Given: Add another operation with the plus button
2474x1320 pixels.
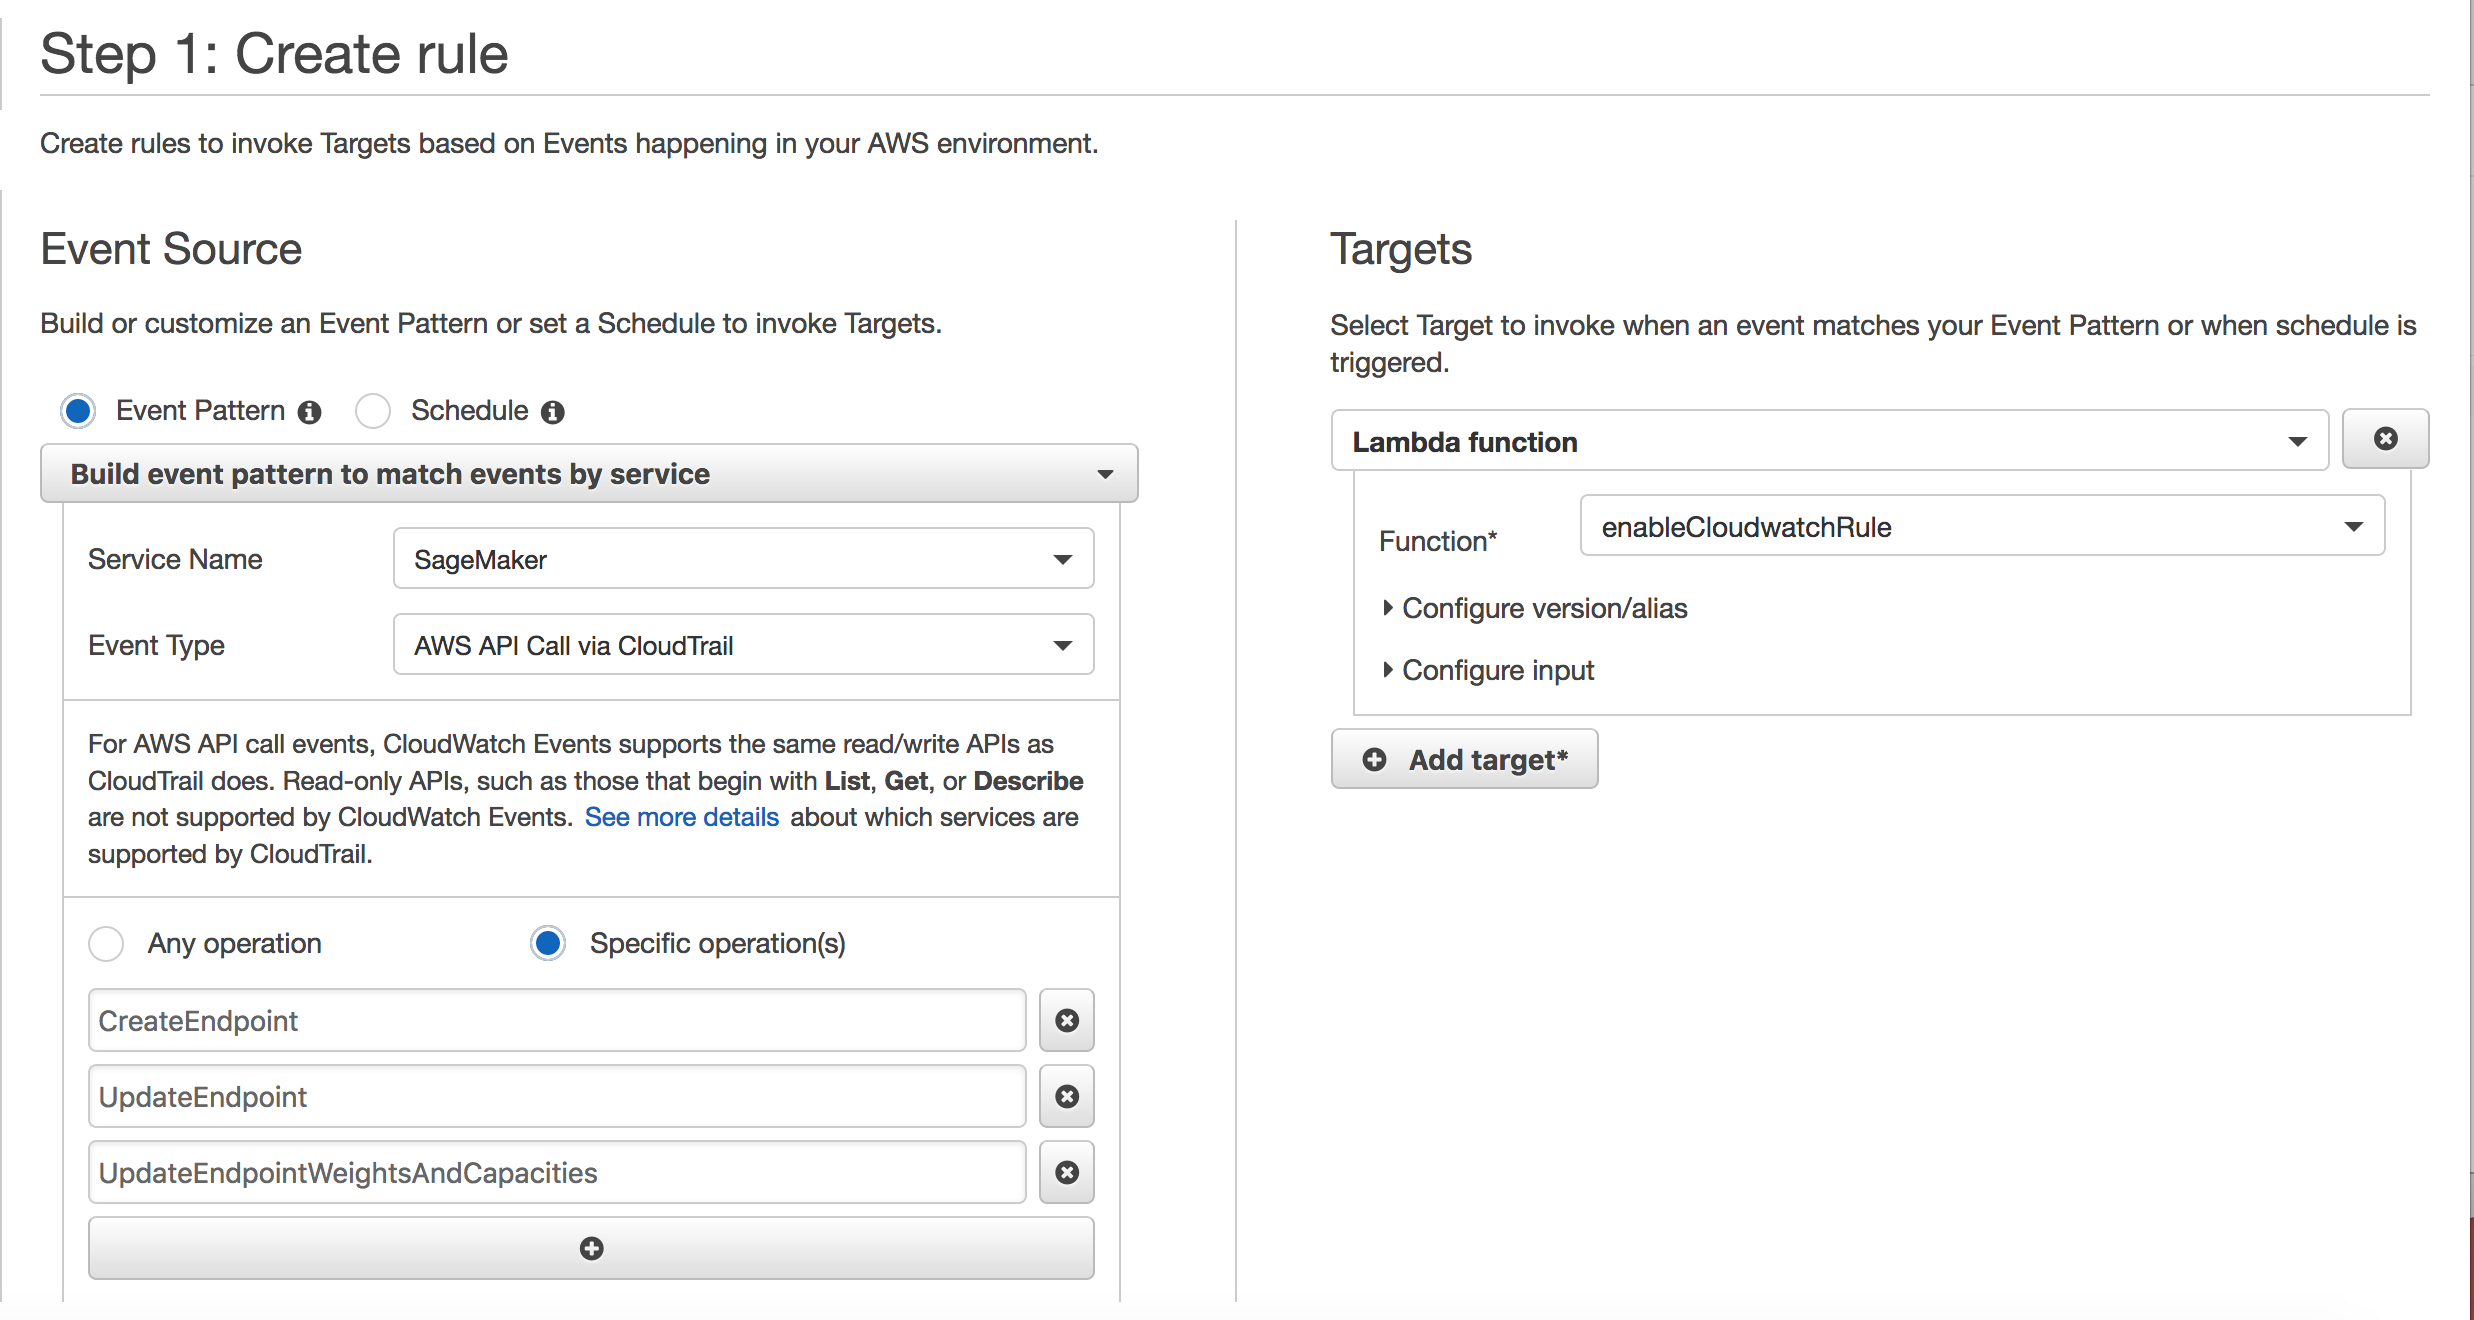Looking at the screenshot, I should tap(591, 1248).
